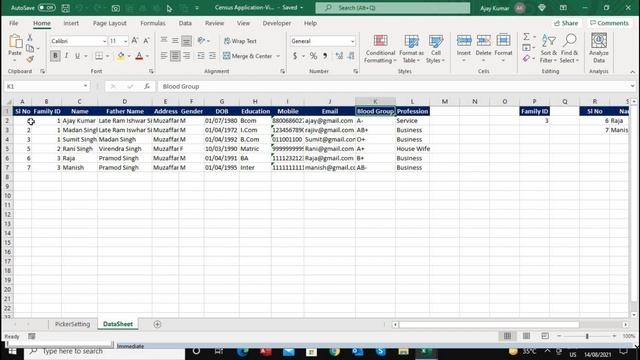Open the font size dropdown
The height and width of the screenshot is (360, 640).
coord(125,41)
